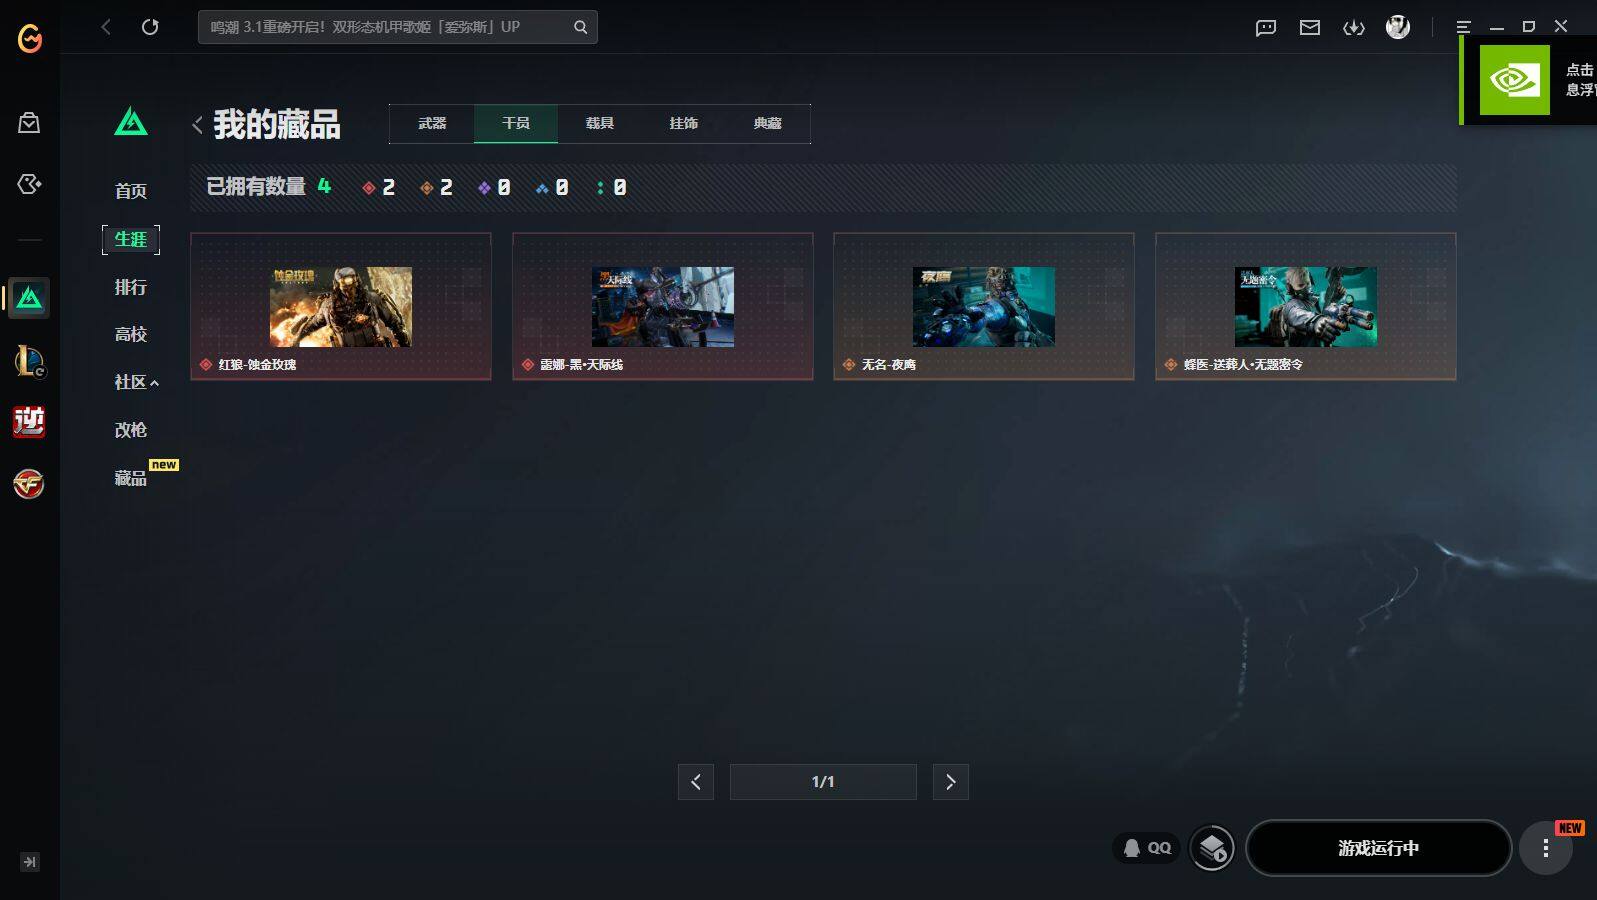Screen dimensions: 1597x900
Task: Open the 露娜-黑•天际线 skin thumbnail
Action: tap(663, 307)
